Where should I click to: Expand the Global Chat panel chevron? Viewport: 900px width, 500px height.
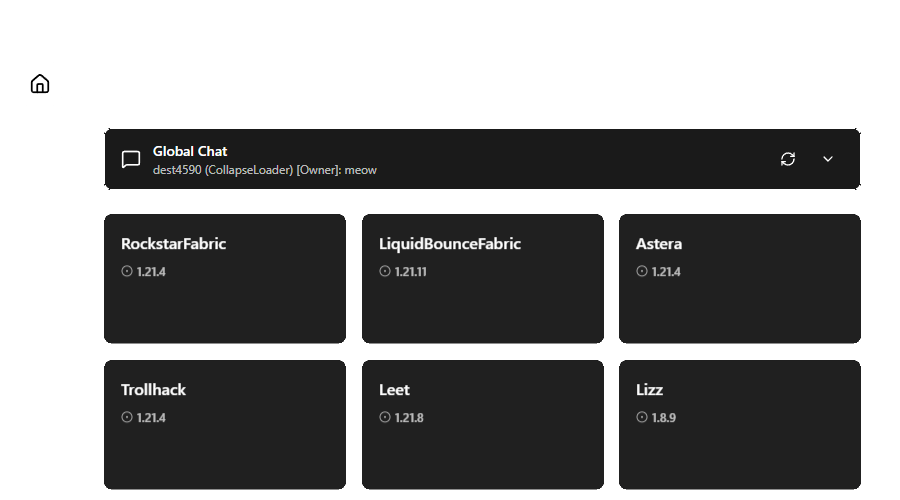click(828, 159)
